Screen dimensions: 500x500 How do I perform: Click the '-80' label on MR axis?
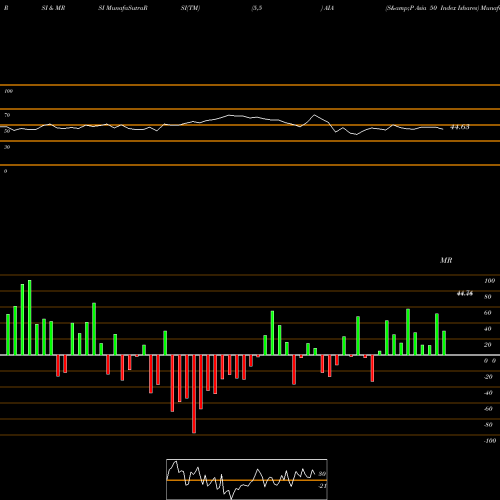click(488, 425)
